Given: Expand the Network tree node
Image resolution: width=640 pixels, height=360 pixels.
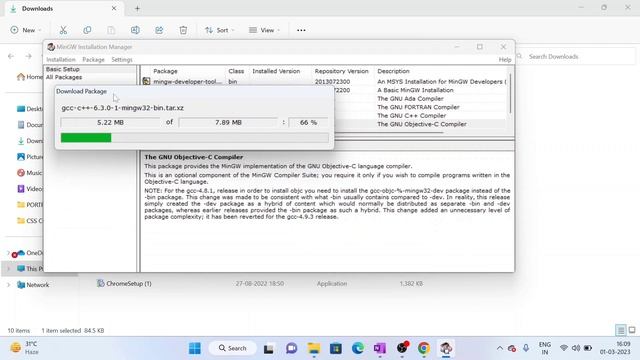Looking at the screenshot, I should 9,285.
